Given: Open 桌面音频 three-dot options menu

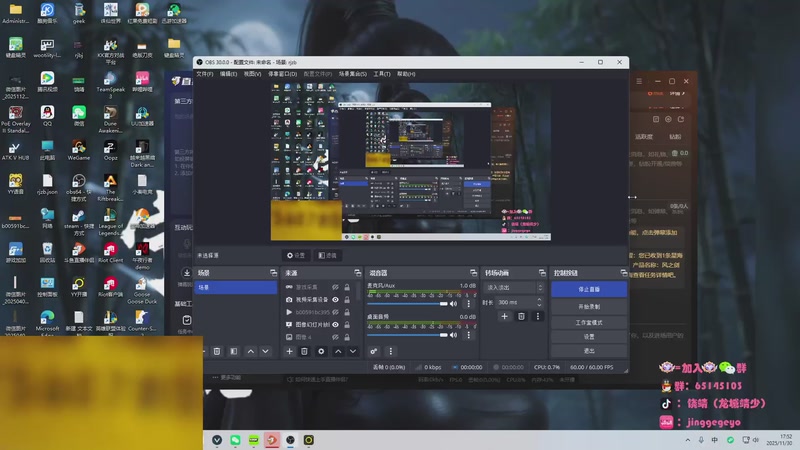Looking at the screenshot, I should [468, 335].
